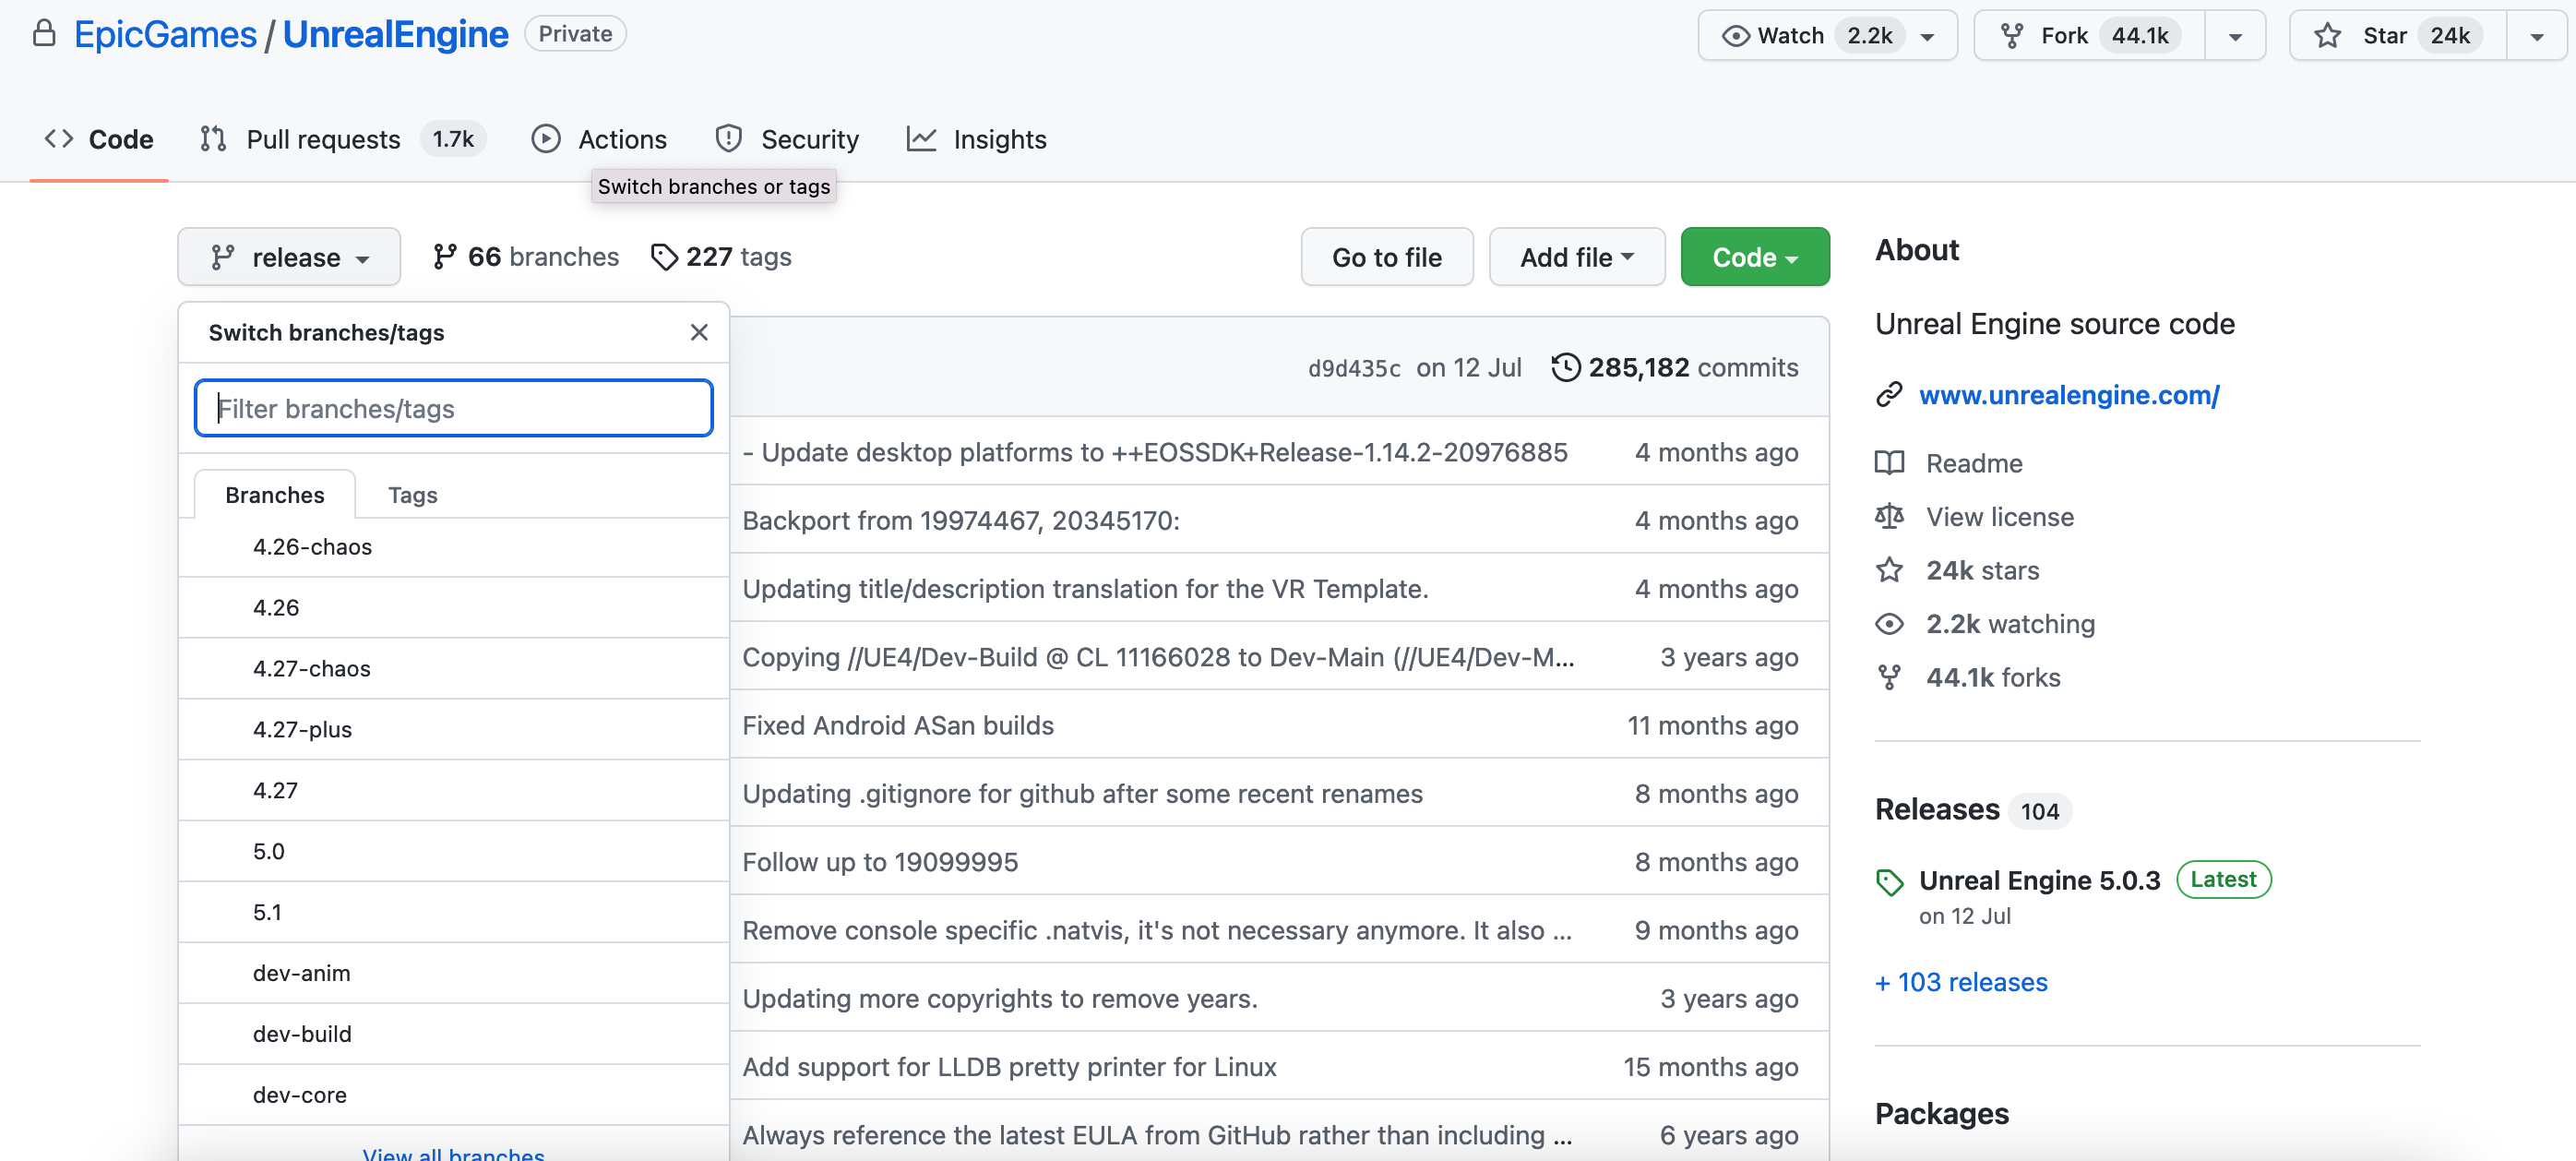This screenshot has width=2576, height=1161.
Task: Click the fork icon beside 44.1k forks
Action: click(1889, 677)
